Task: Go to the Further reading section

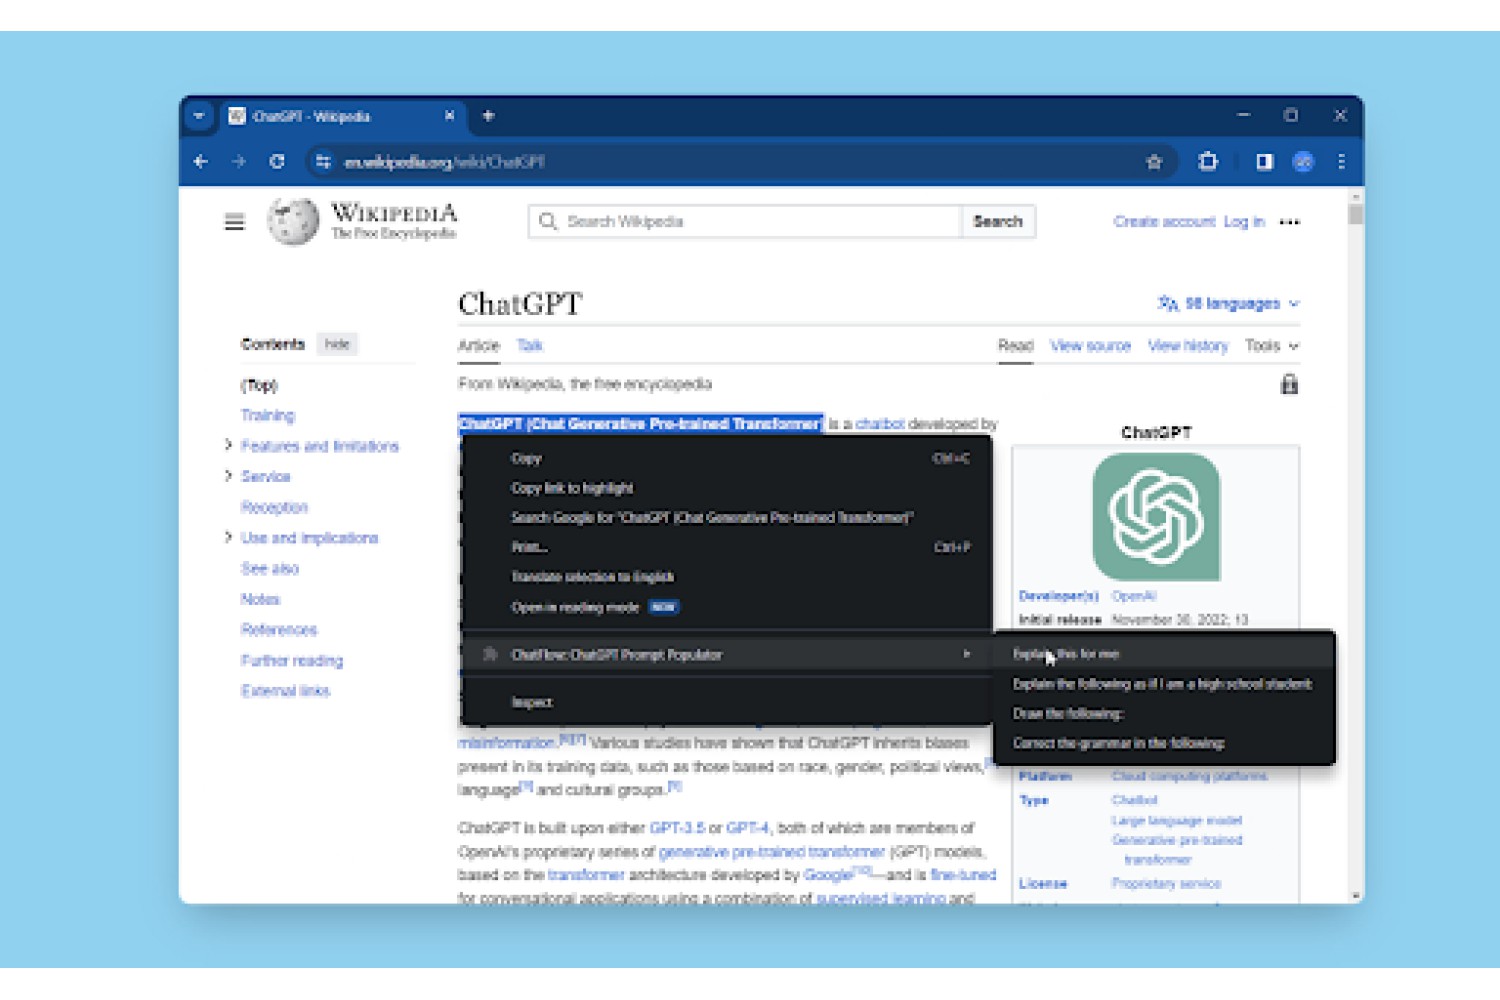Action: click(291, 660)
